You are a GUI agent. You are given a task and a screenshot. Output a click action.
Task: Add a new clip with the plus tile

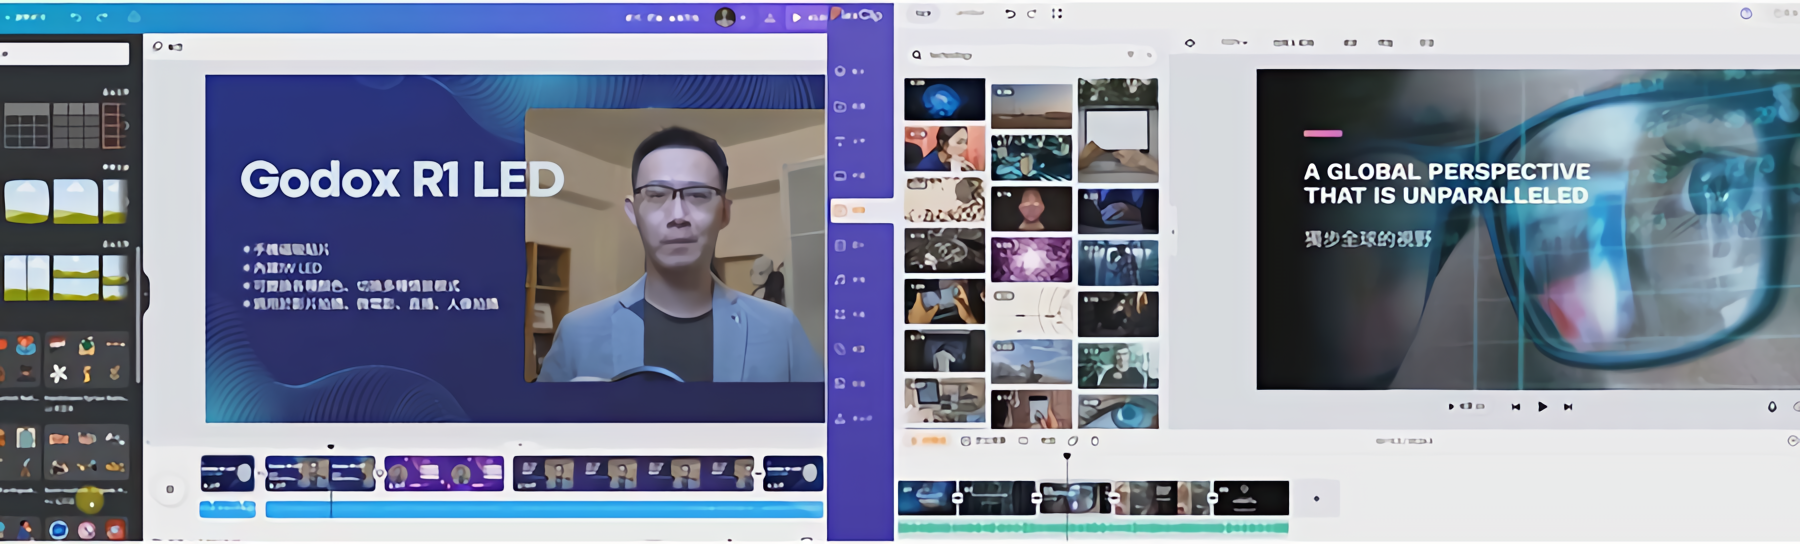pos(1316,498)
